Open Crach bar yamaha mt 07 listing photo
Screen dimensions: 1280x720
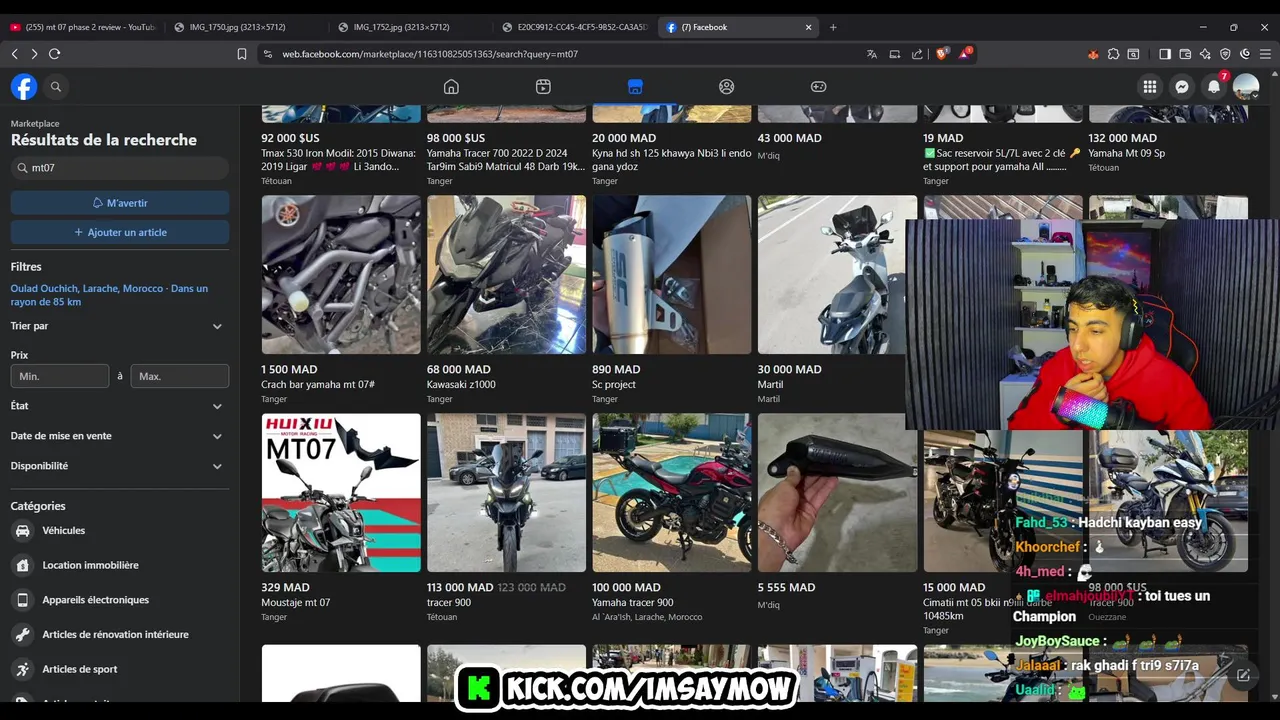point(341,274)
